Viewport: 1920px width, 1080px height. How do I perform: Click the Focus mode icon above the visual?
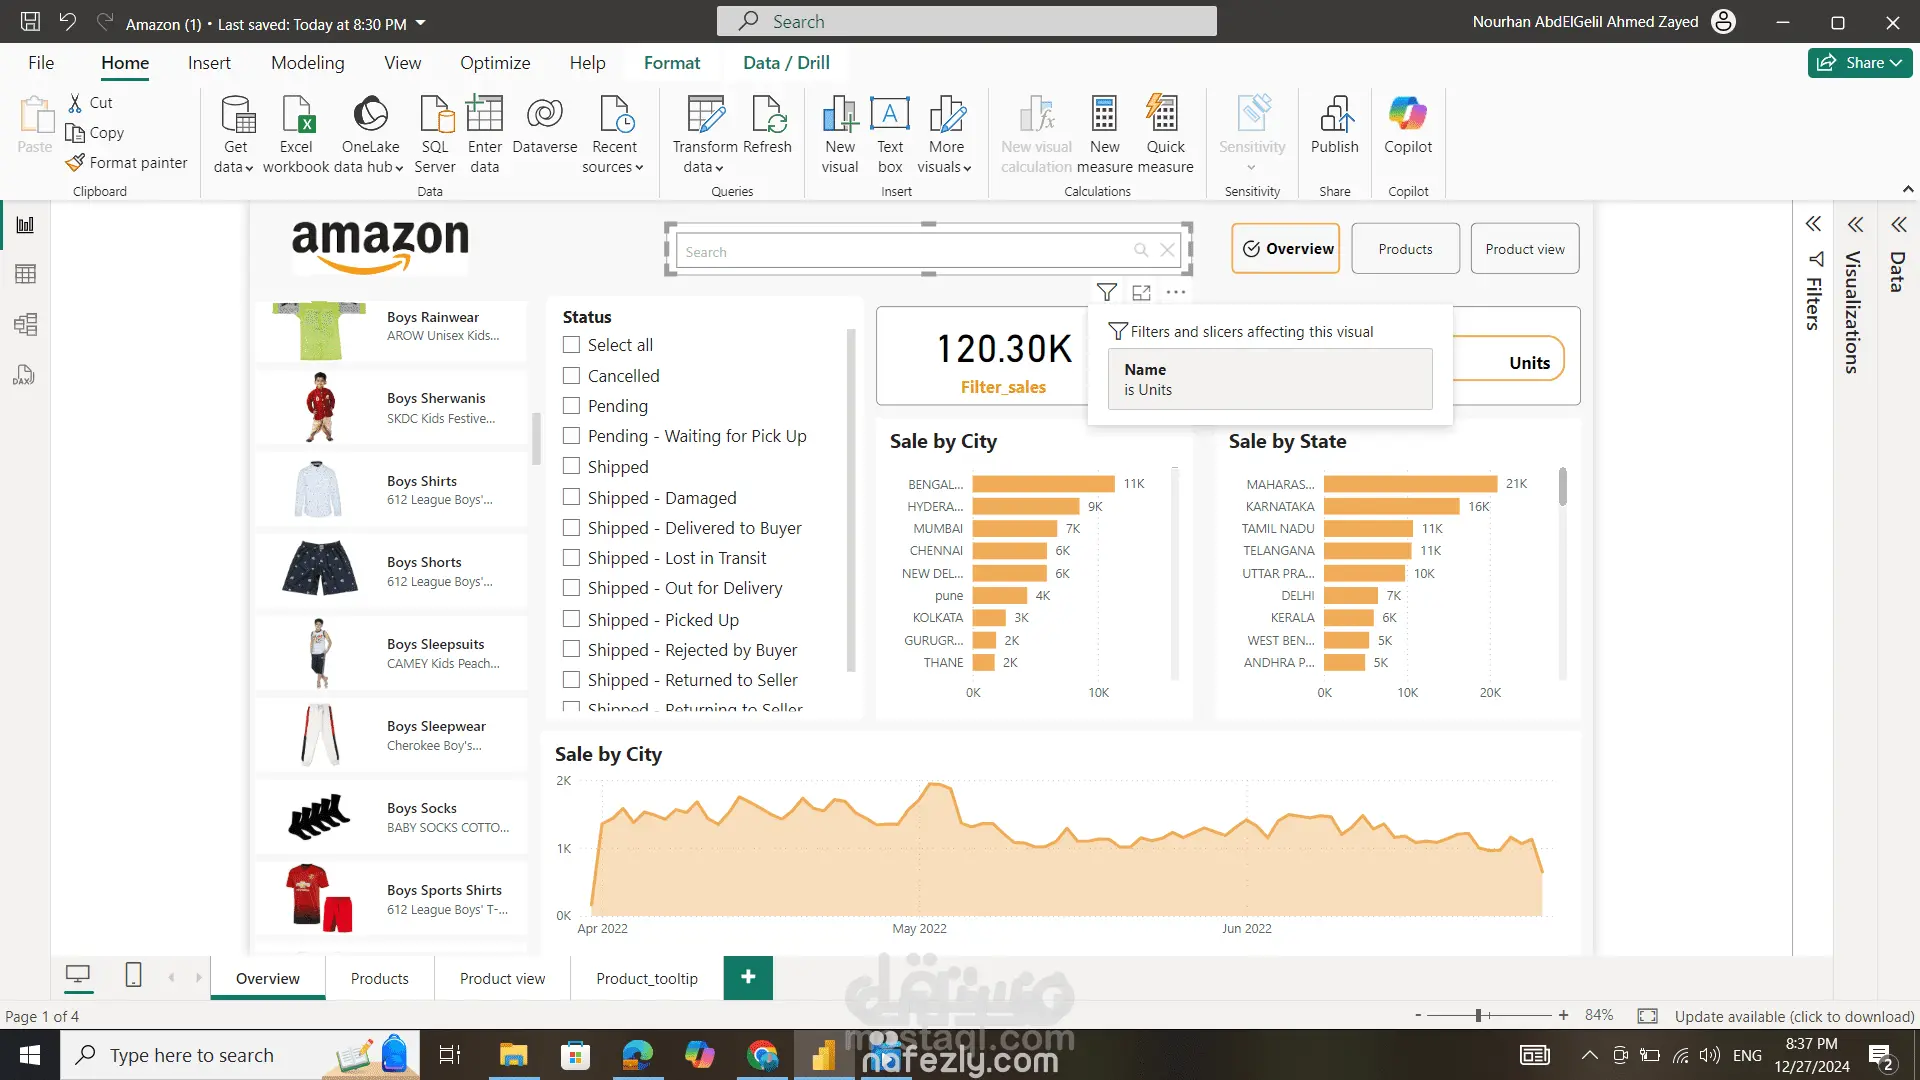1141,293
